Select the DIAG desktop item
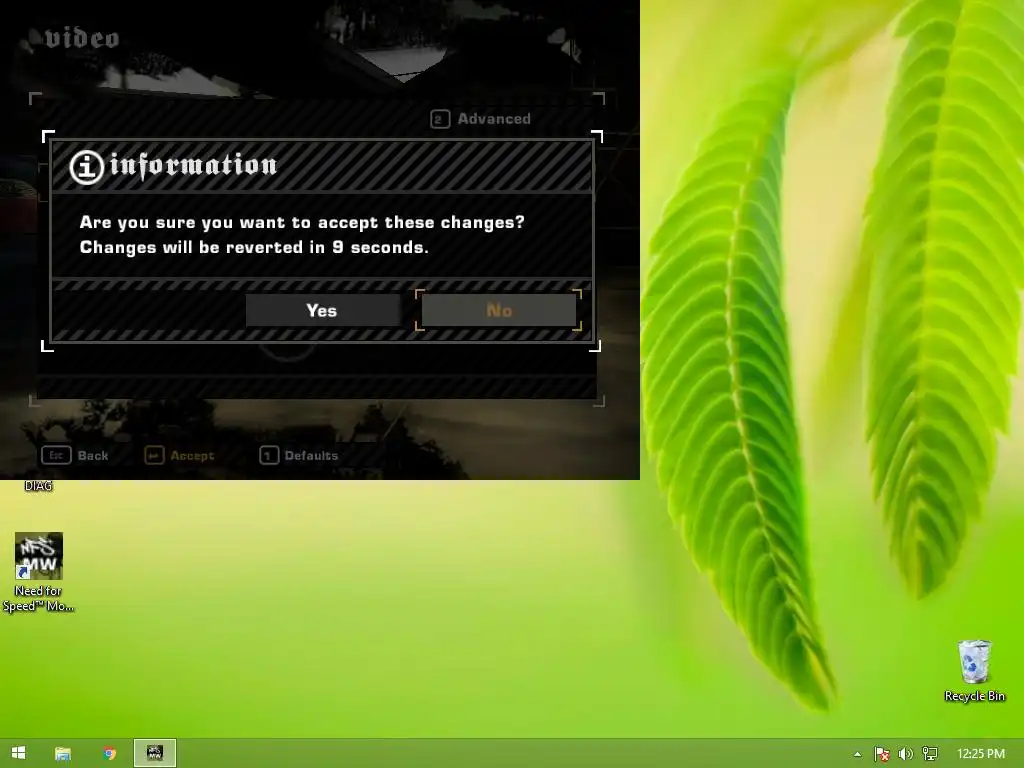Viewport: 1024px width, 768px height. coord(38,486)
